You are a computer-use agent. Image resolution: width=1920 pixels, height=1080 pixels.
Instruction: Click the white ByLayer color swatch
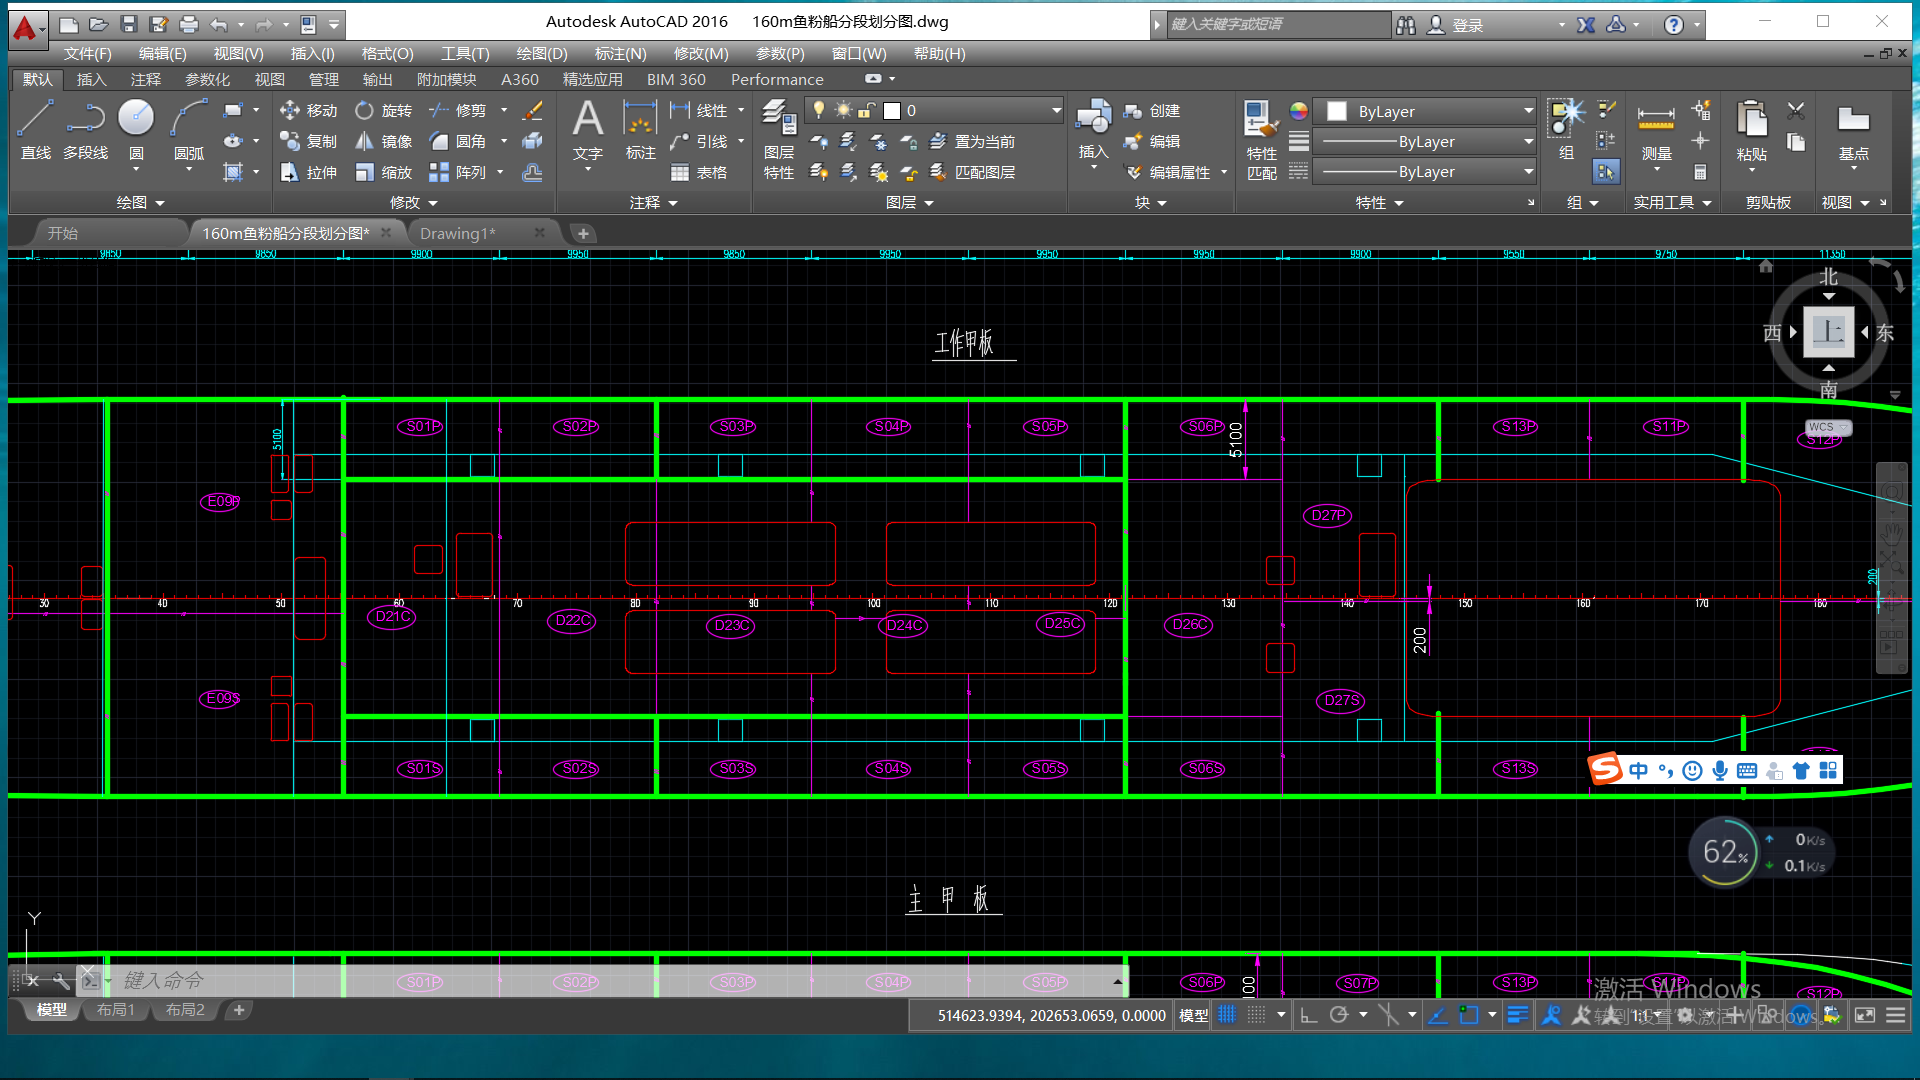pyautogui.click(x=1337, y=111)
